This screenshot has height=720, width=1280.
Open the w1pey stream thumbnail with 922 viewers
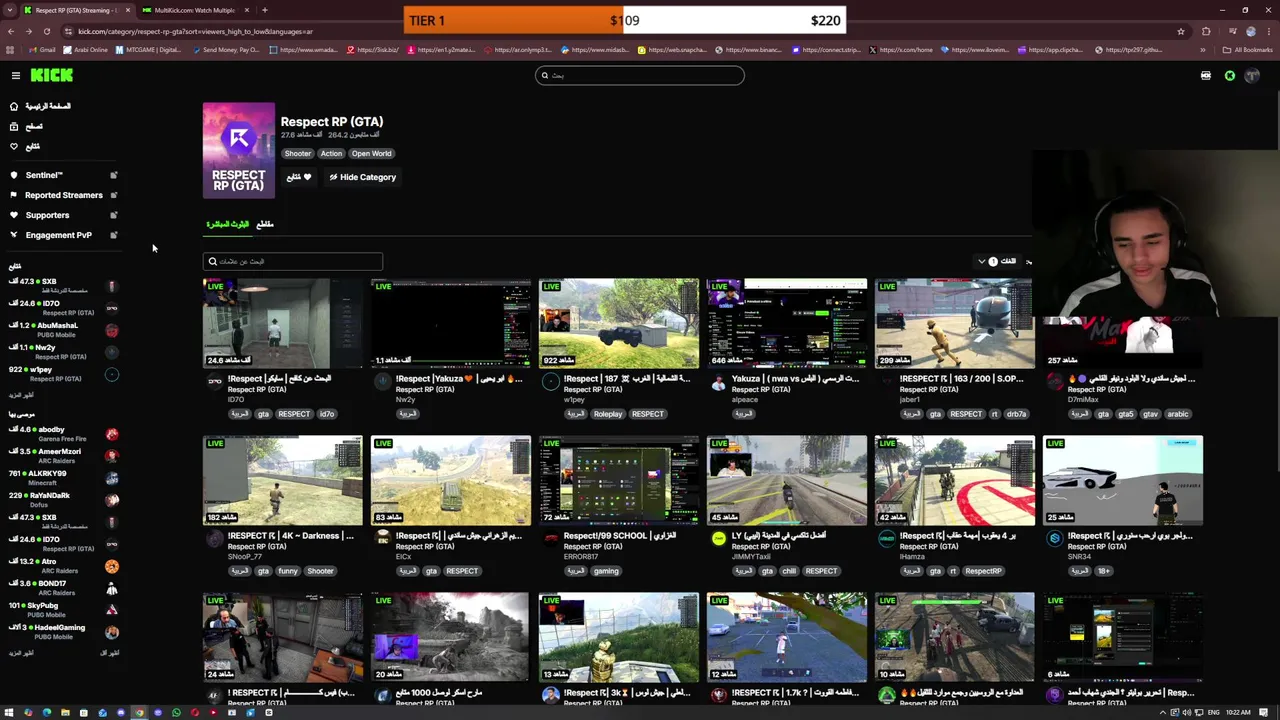pos(619,323)
